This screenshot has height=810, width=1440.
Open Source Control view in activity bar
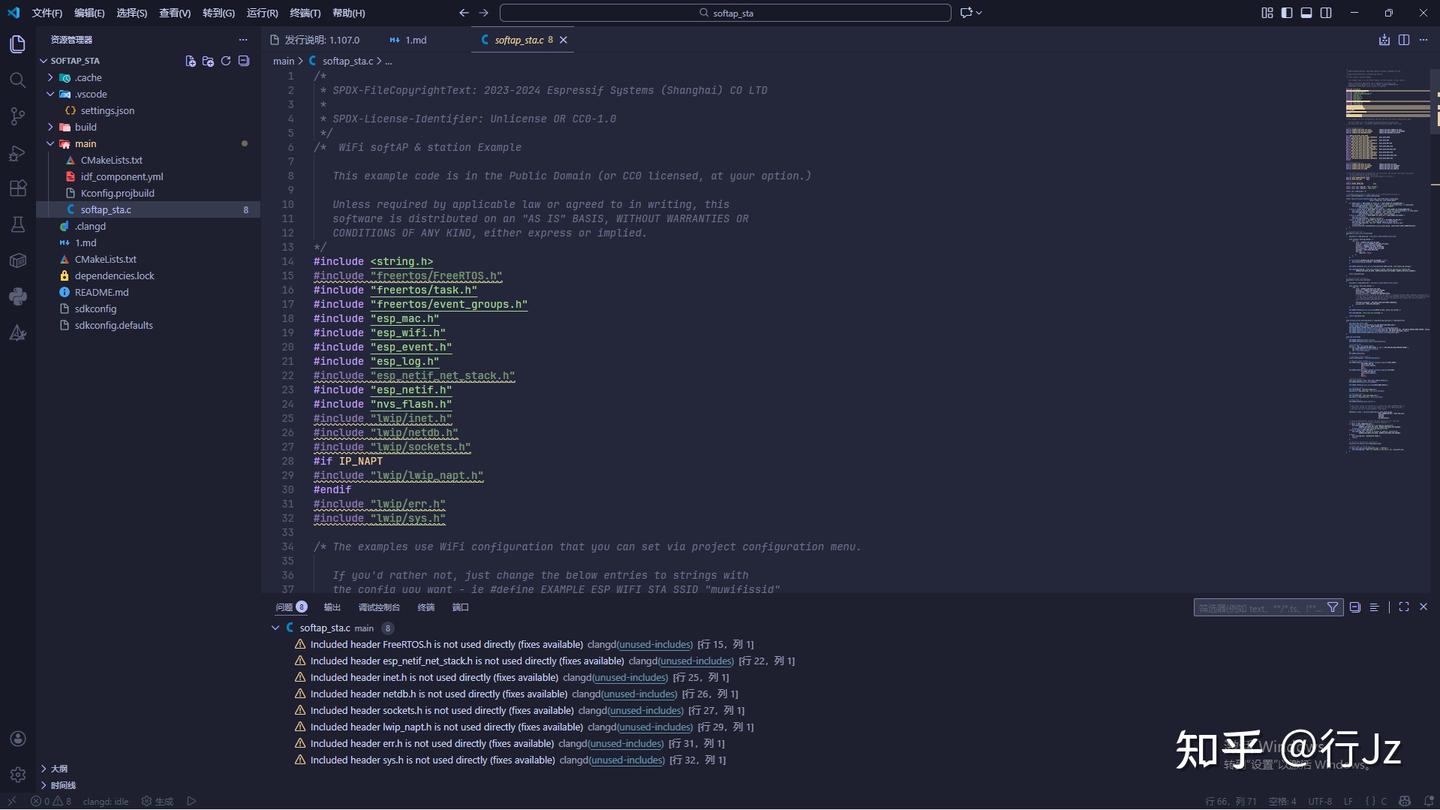click(x=17, y=116)
